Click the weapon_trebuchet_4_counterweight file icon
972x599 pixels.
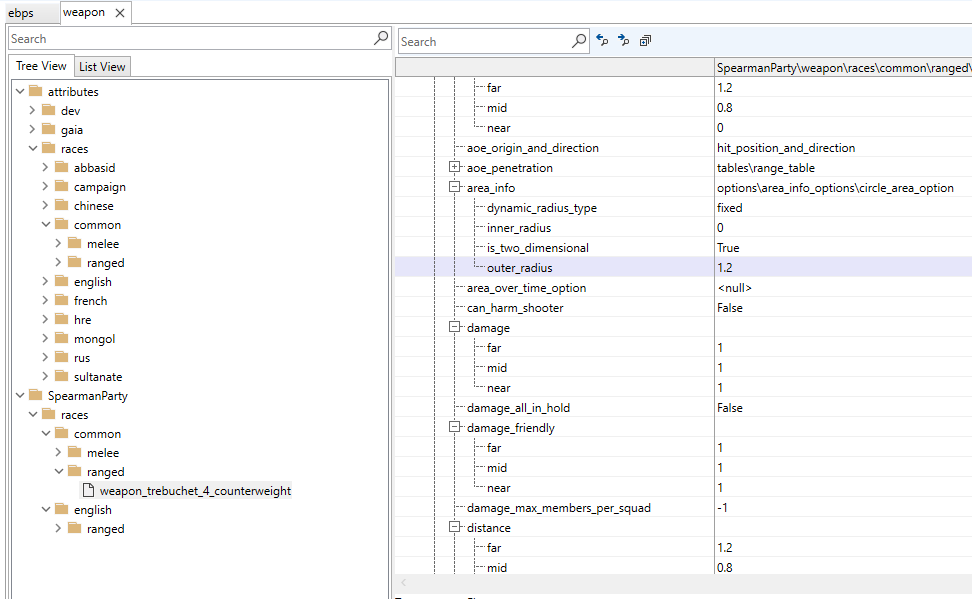coord(89,490)
